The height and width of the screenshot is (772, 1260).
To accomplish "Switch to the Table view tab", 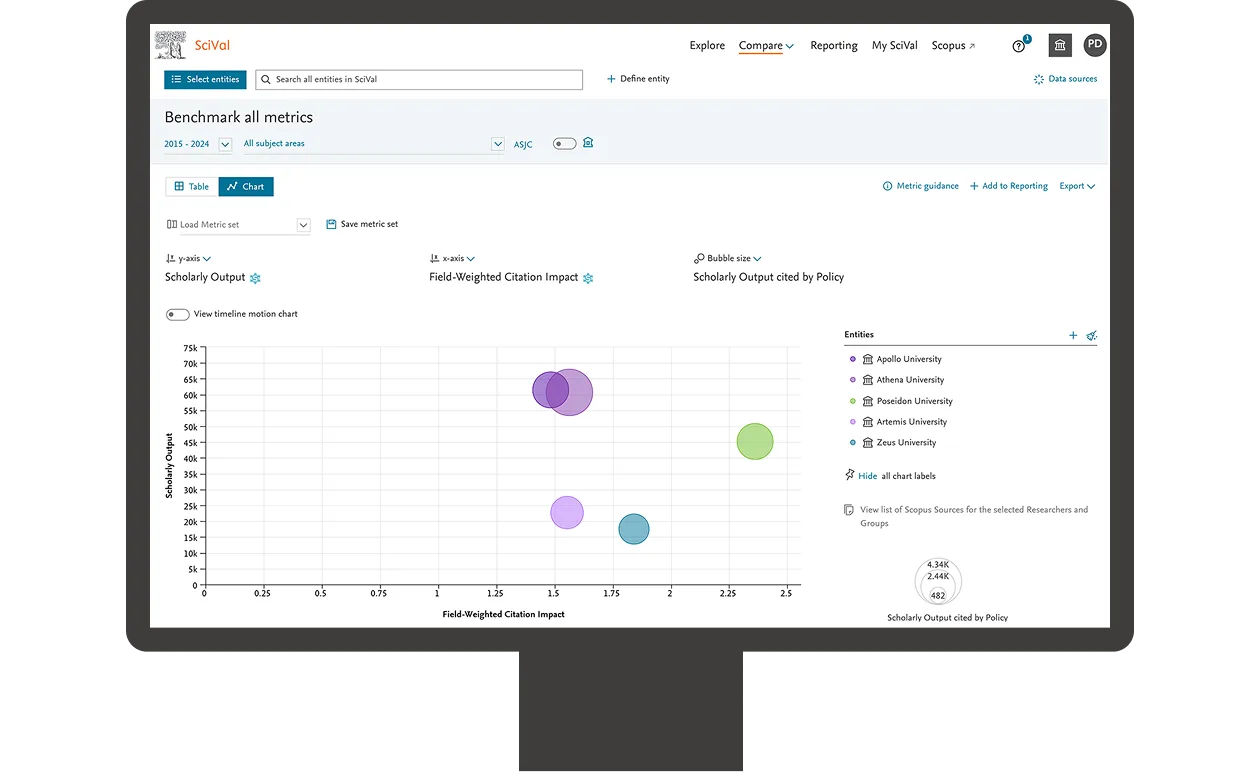I will coord(191,186).
